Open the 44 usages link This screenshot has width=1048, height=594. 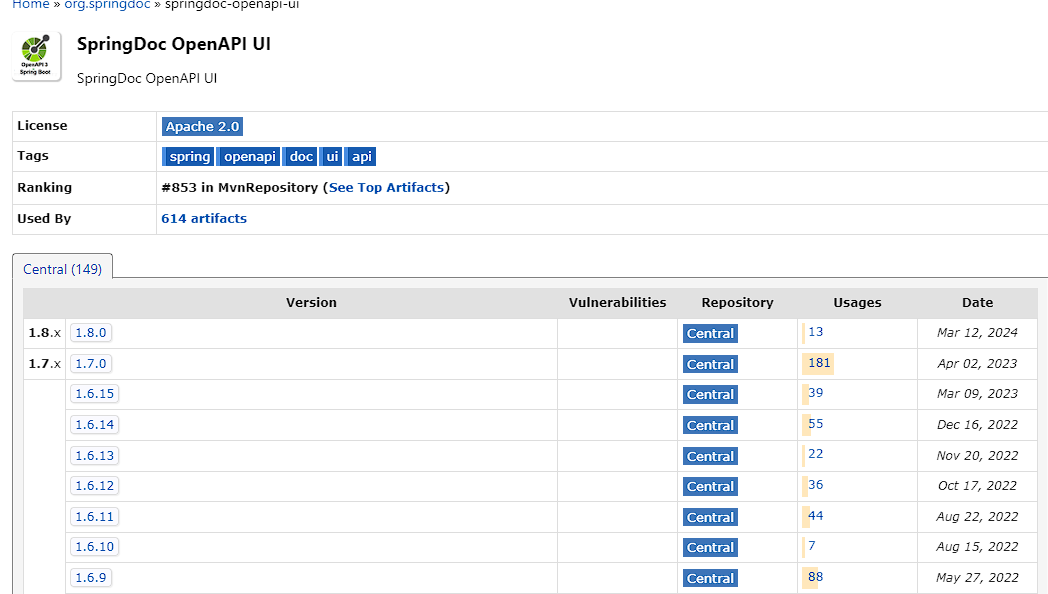(815, 515)
